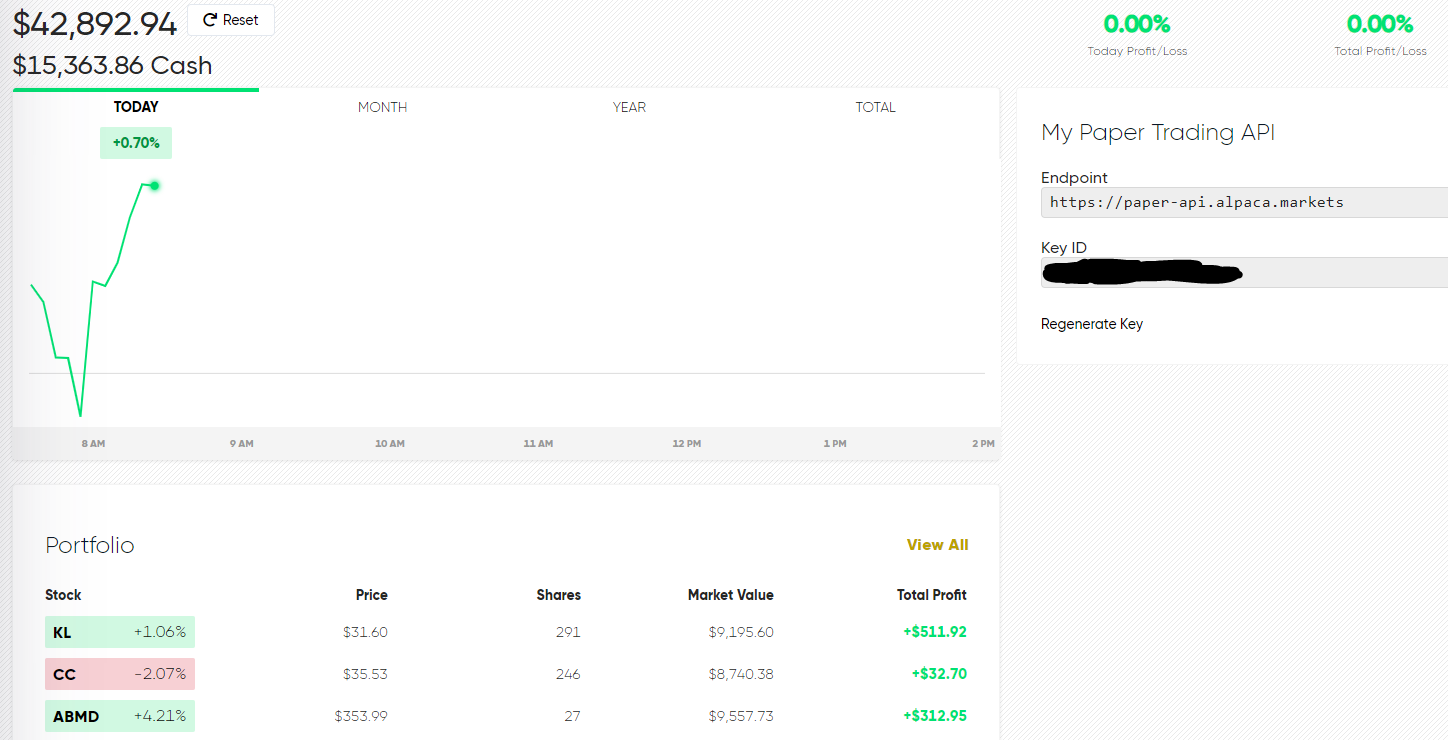The height and width of the screenshot is (740, 1448).
Task: Switch to the MONTH chart tab
Action: point(382,107)
